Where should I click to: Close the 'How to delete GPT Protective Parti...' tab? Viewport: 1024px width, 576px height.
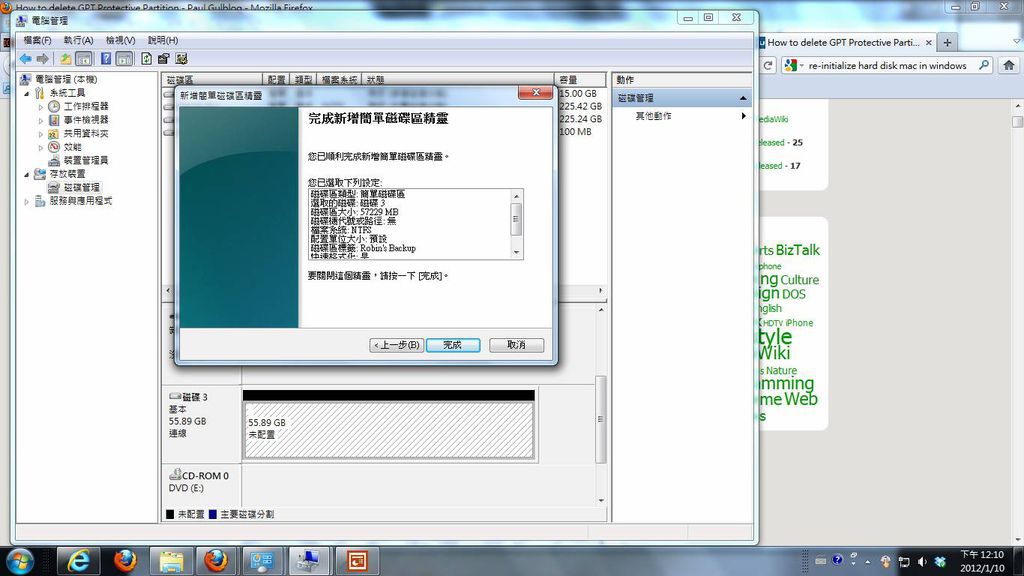[929, 42]
